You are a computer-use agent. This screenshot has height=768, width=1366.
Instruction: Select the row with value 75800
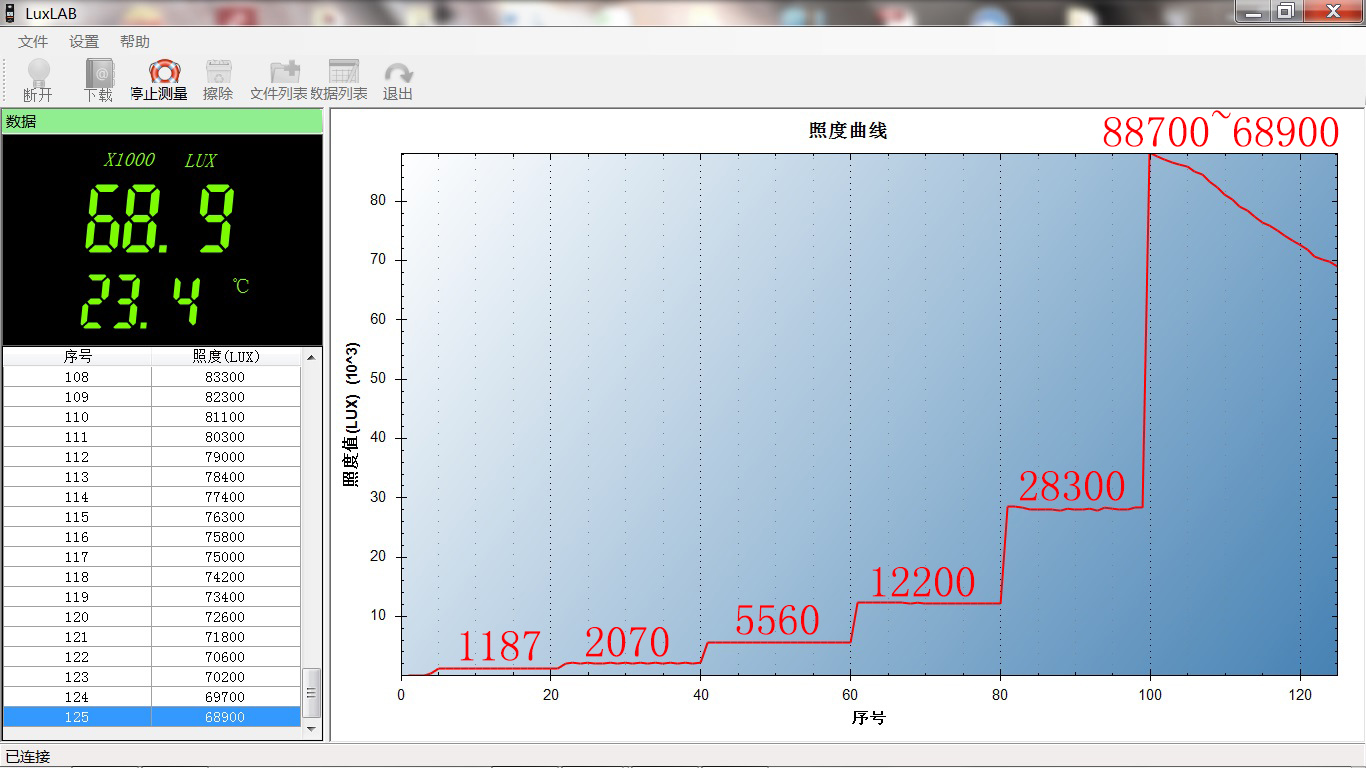(152, 537)
